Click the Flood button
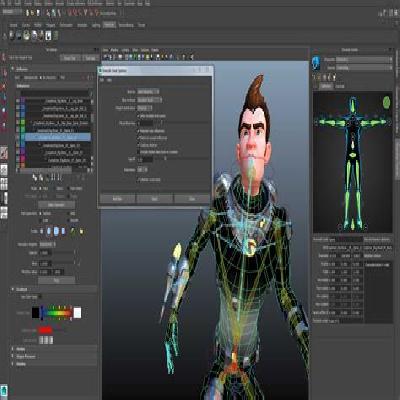400x400 pixels. point(56,281)
